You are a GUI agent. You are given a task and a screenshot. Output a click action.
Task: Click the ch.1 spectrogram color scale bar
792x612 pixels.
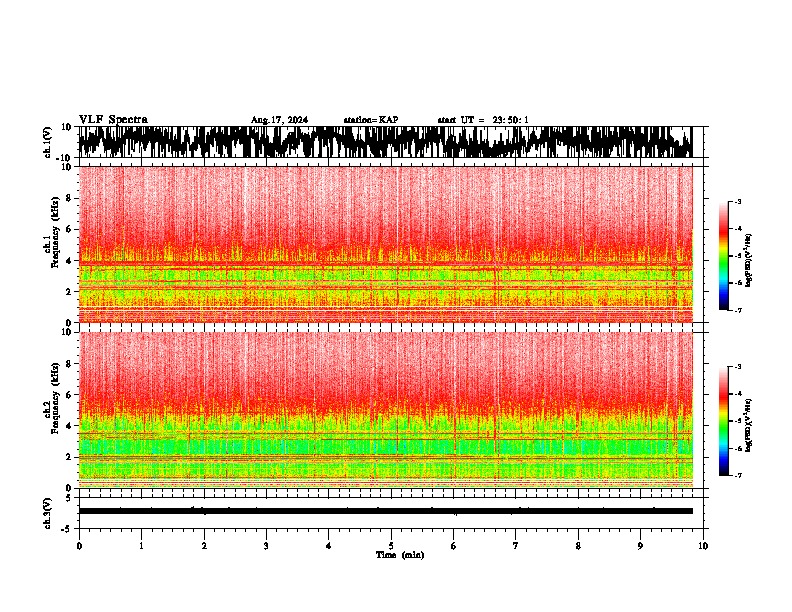[x=723, y=256]
